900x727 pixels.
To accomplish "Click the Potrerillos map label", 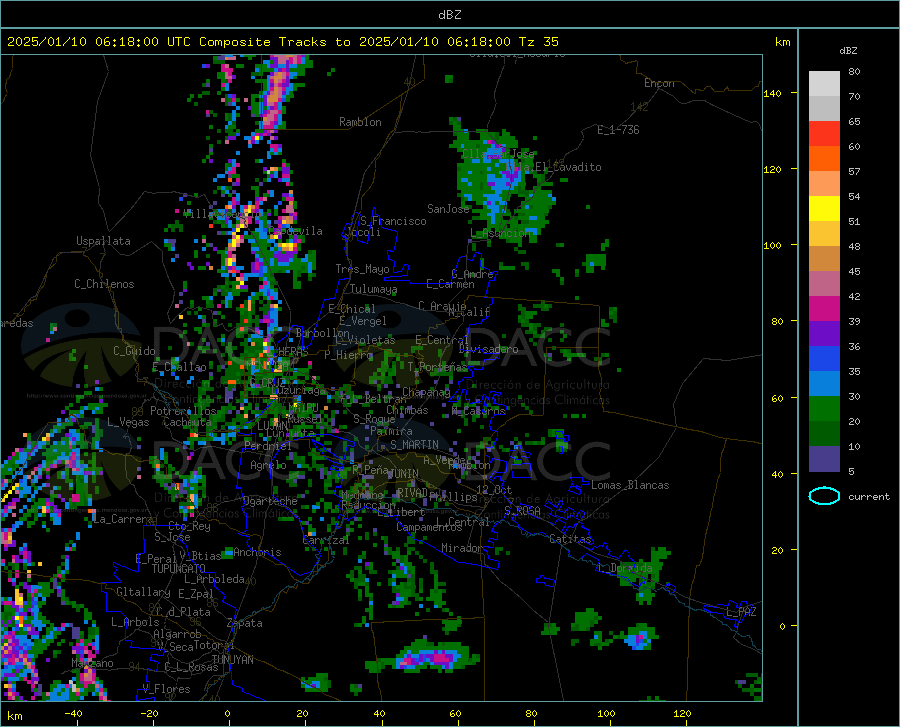I will [x=183, y=411].
